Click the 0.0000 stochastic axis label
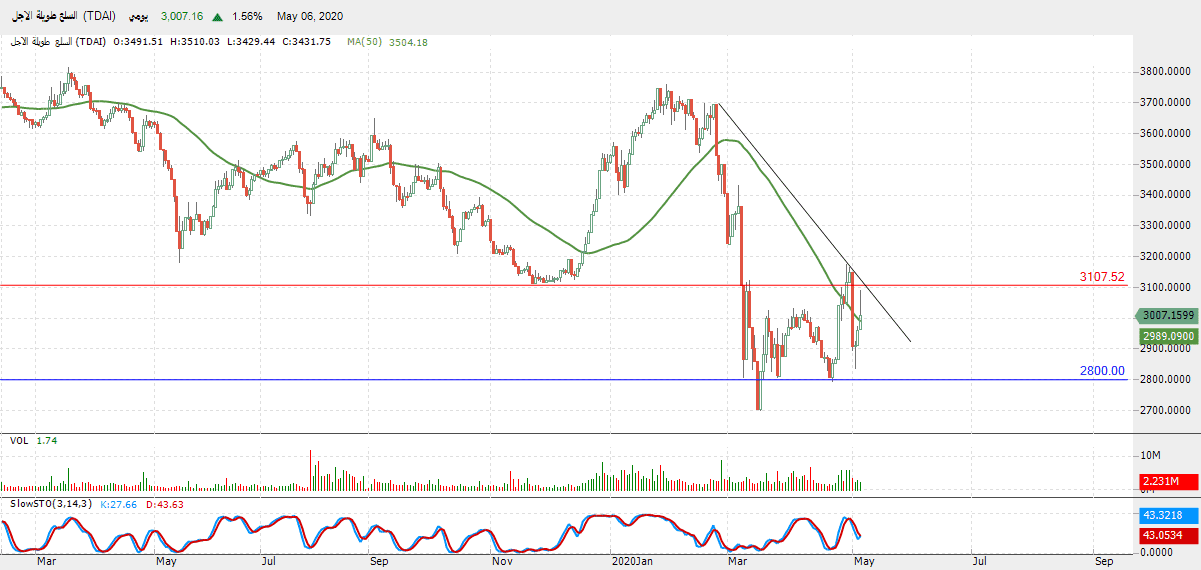Image resolution: width=1201 pixels, height=570 pixels. tap(1154, 551)
